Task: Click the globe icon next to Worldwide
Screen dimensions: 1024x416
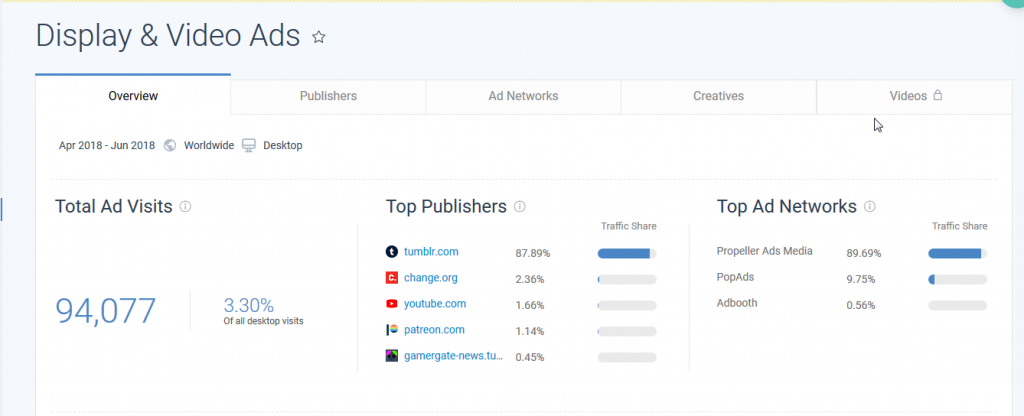Action: tap(170, 146)
